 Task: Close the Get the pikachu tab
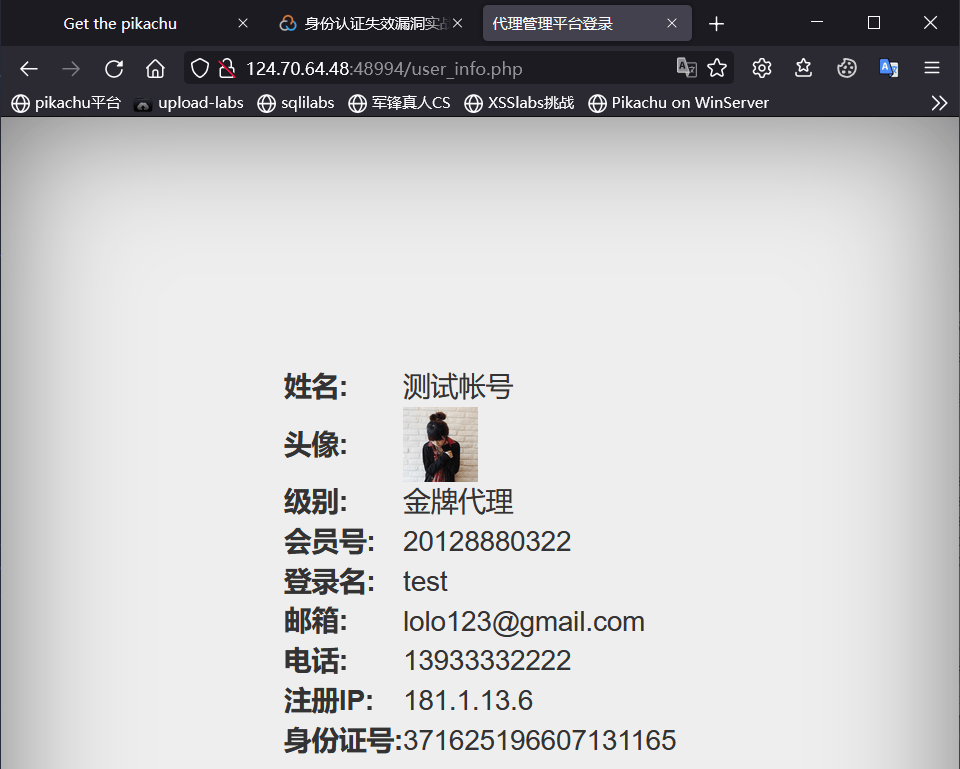click(243, 23)
